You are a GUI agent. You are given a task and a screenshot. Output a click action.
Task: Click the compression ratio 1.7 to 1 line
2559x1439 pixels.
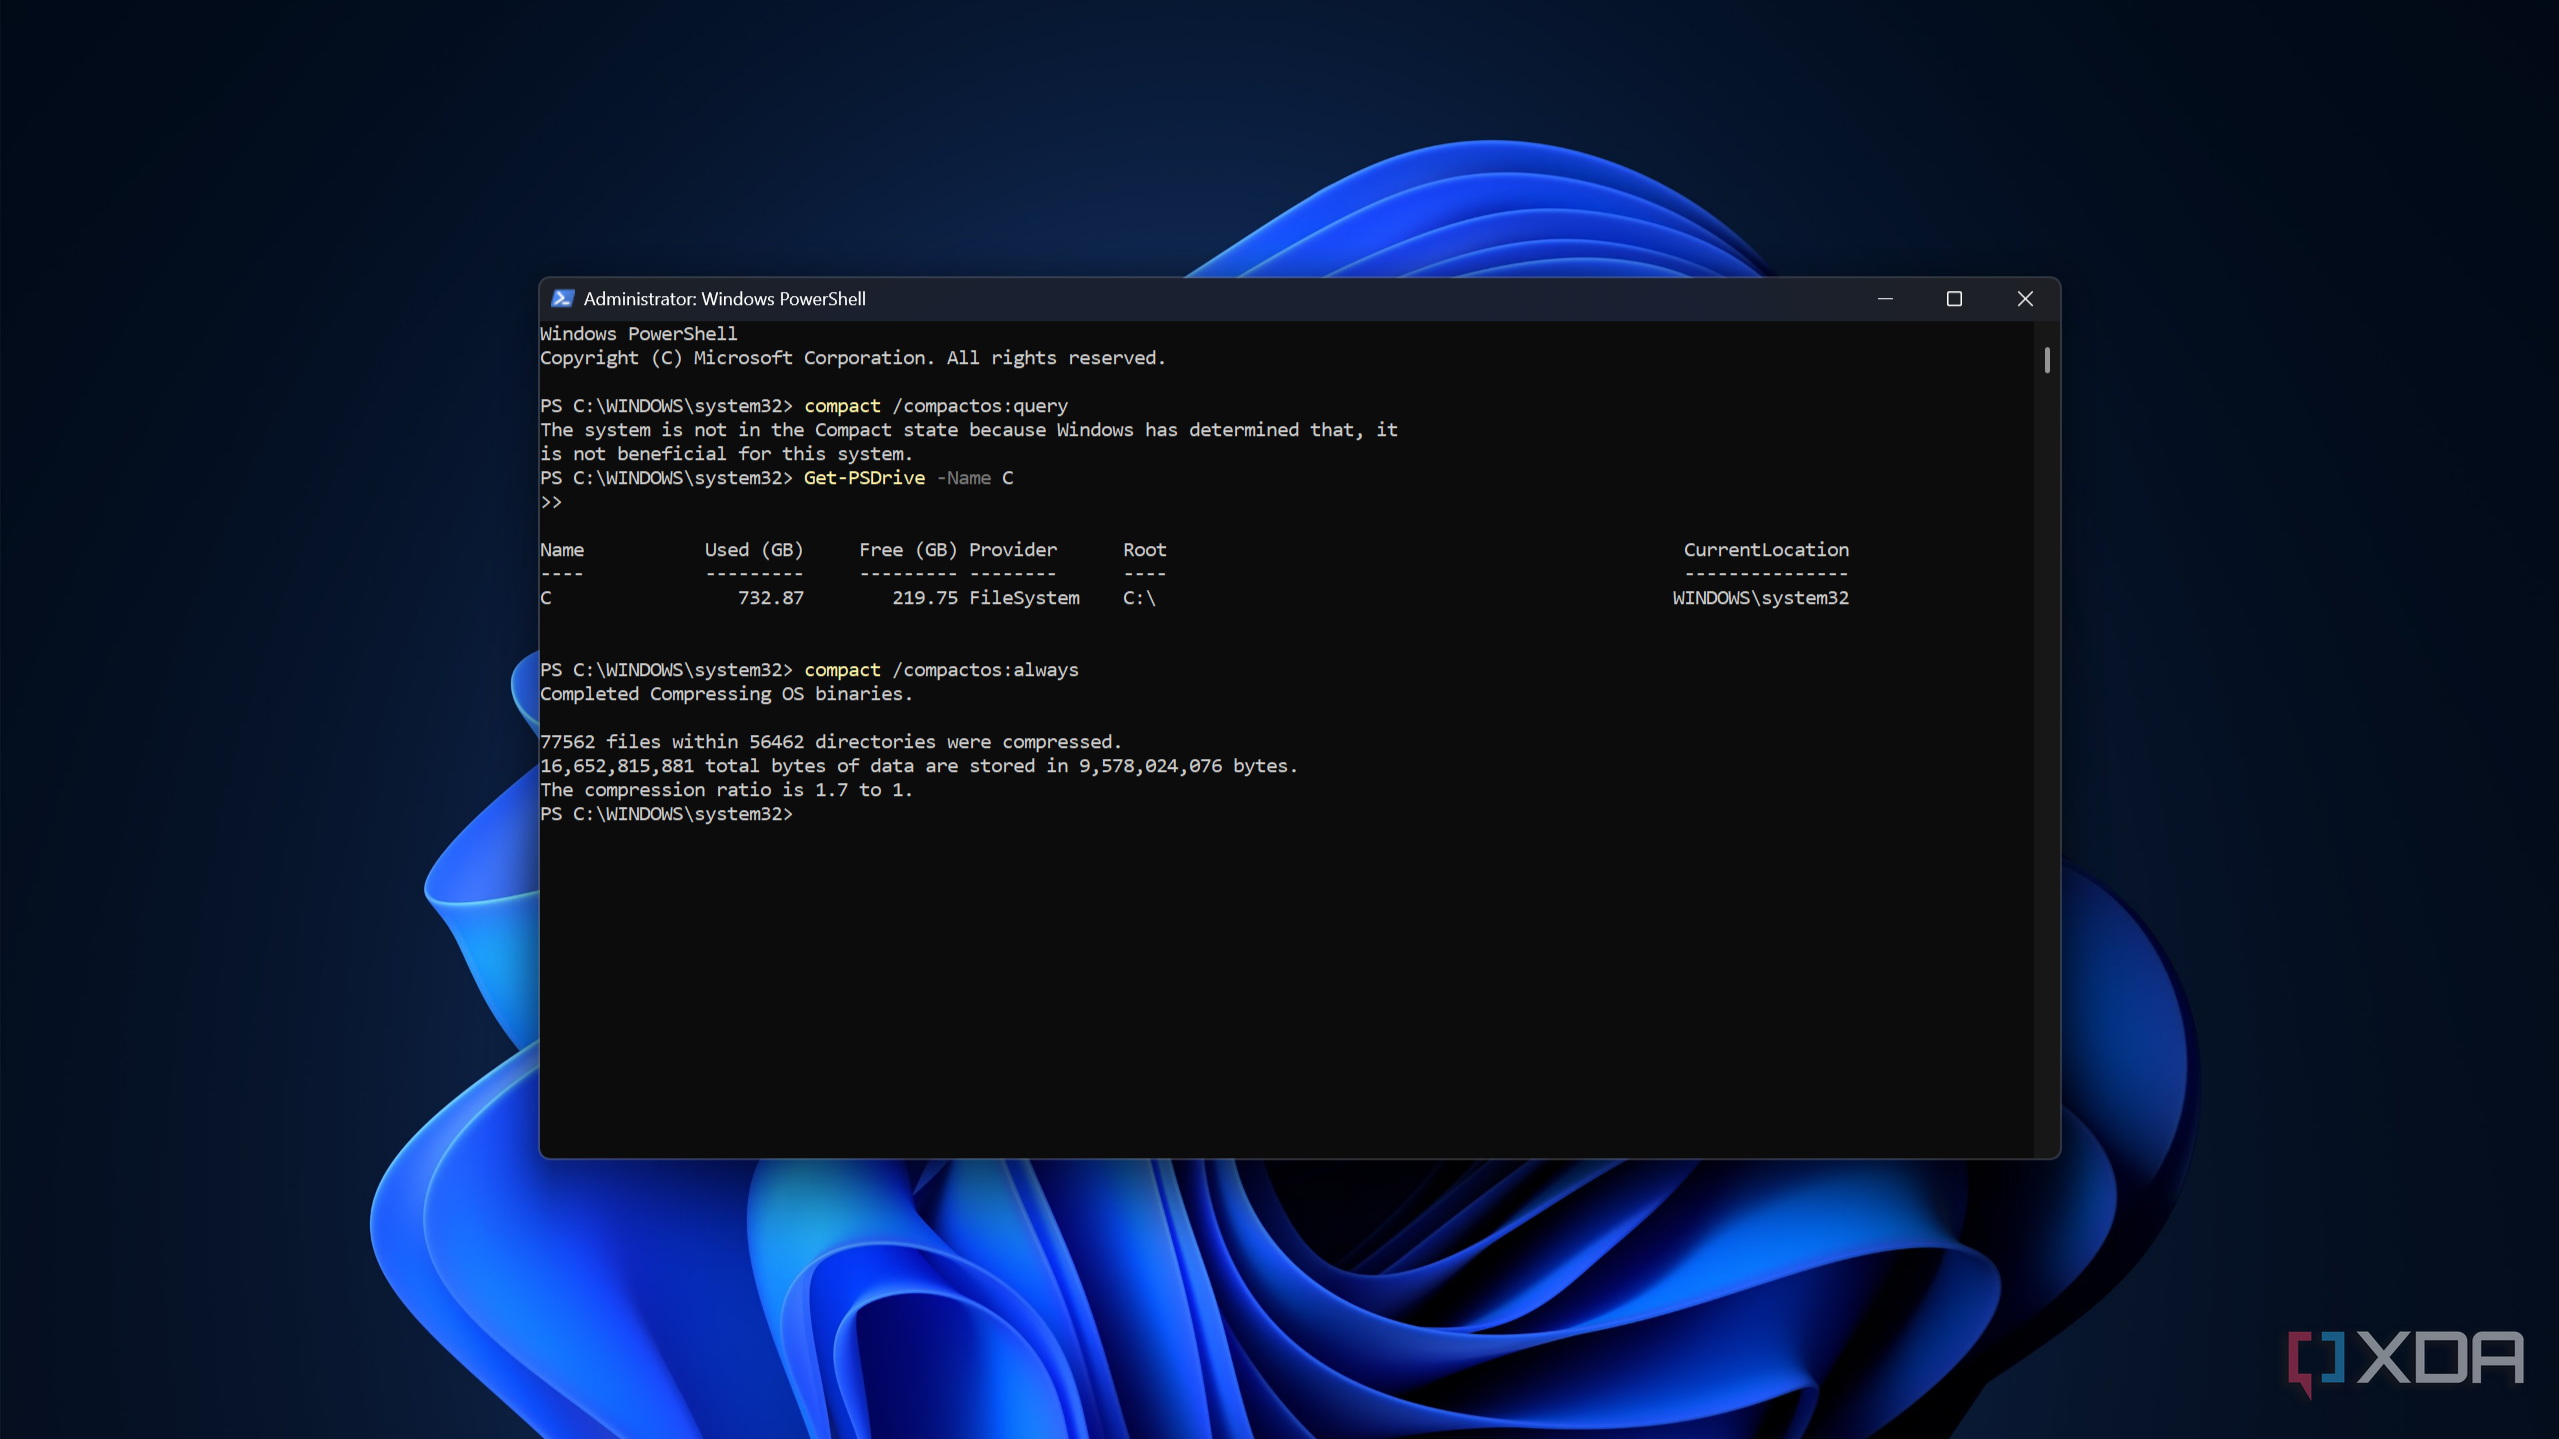[726, 790]
